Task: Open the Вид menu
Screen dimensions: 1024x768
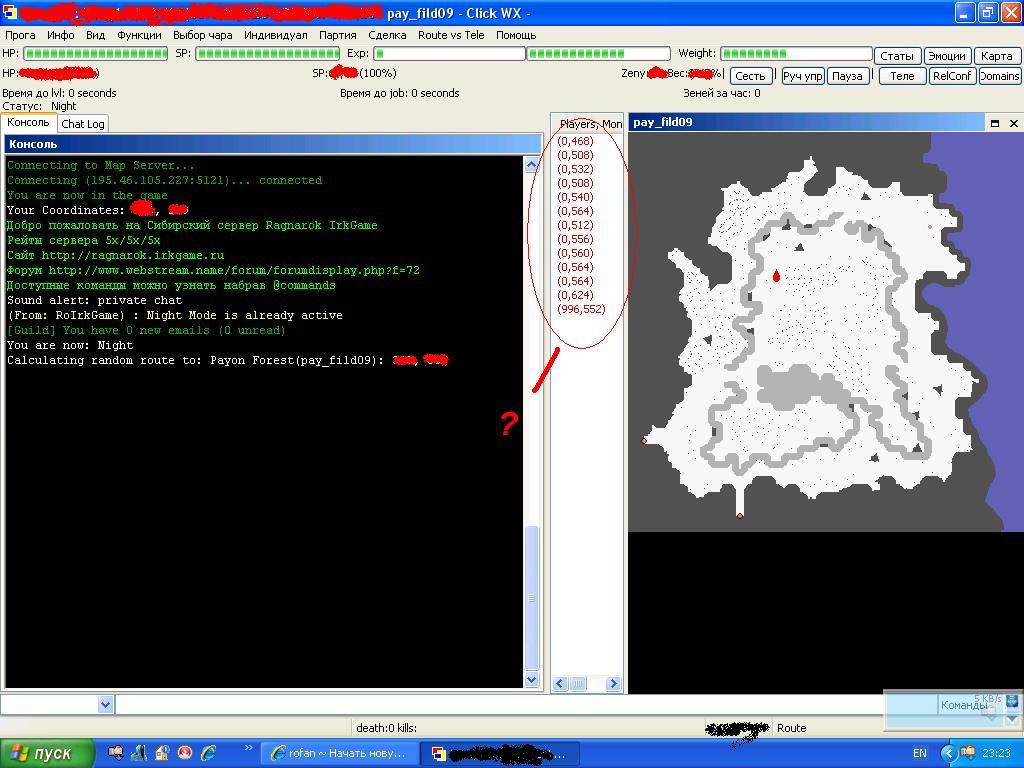Action: [95, 35]
